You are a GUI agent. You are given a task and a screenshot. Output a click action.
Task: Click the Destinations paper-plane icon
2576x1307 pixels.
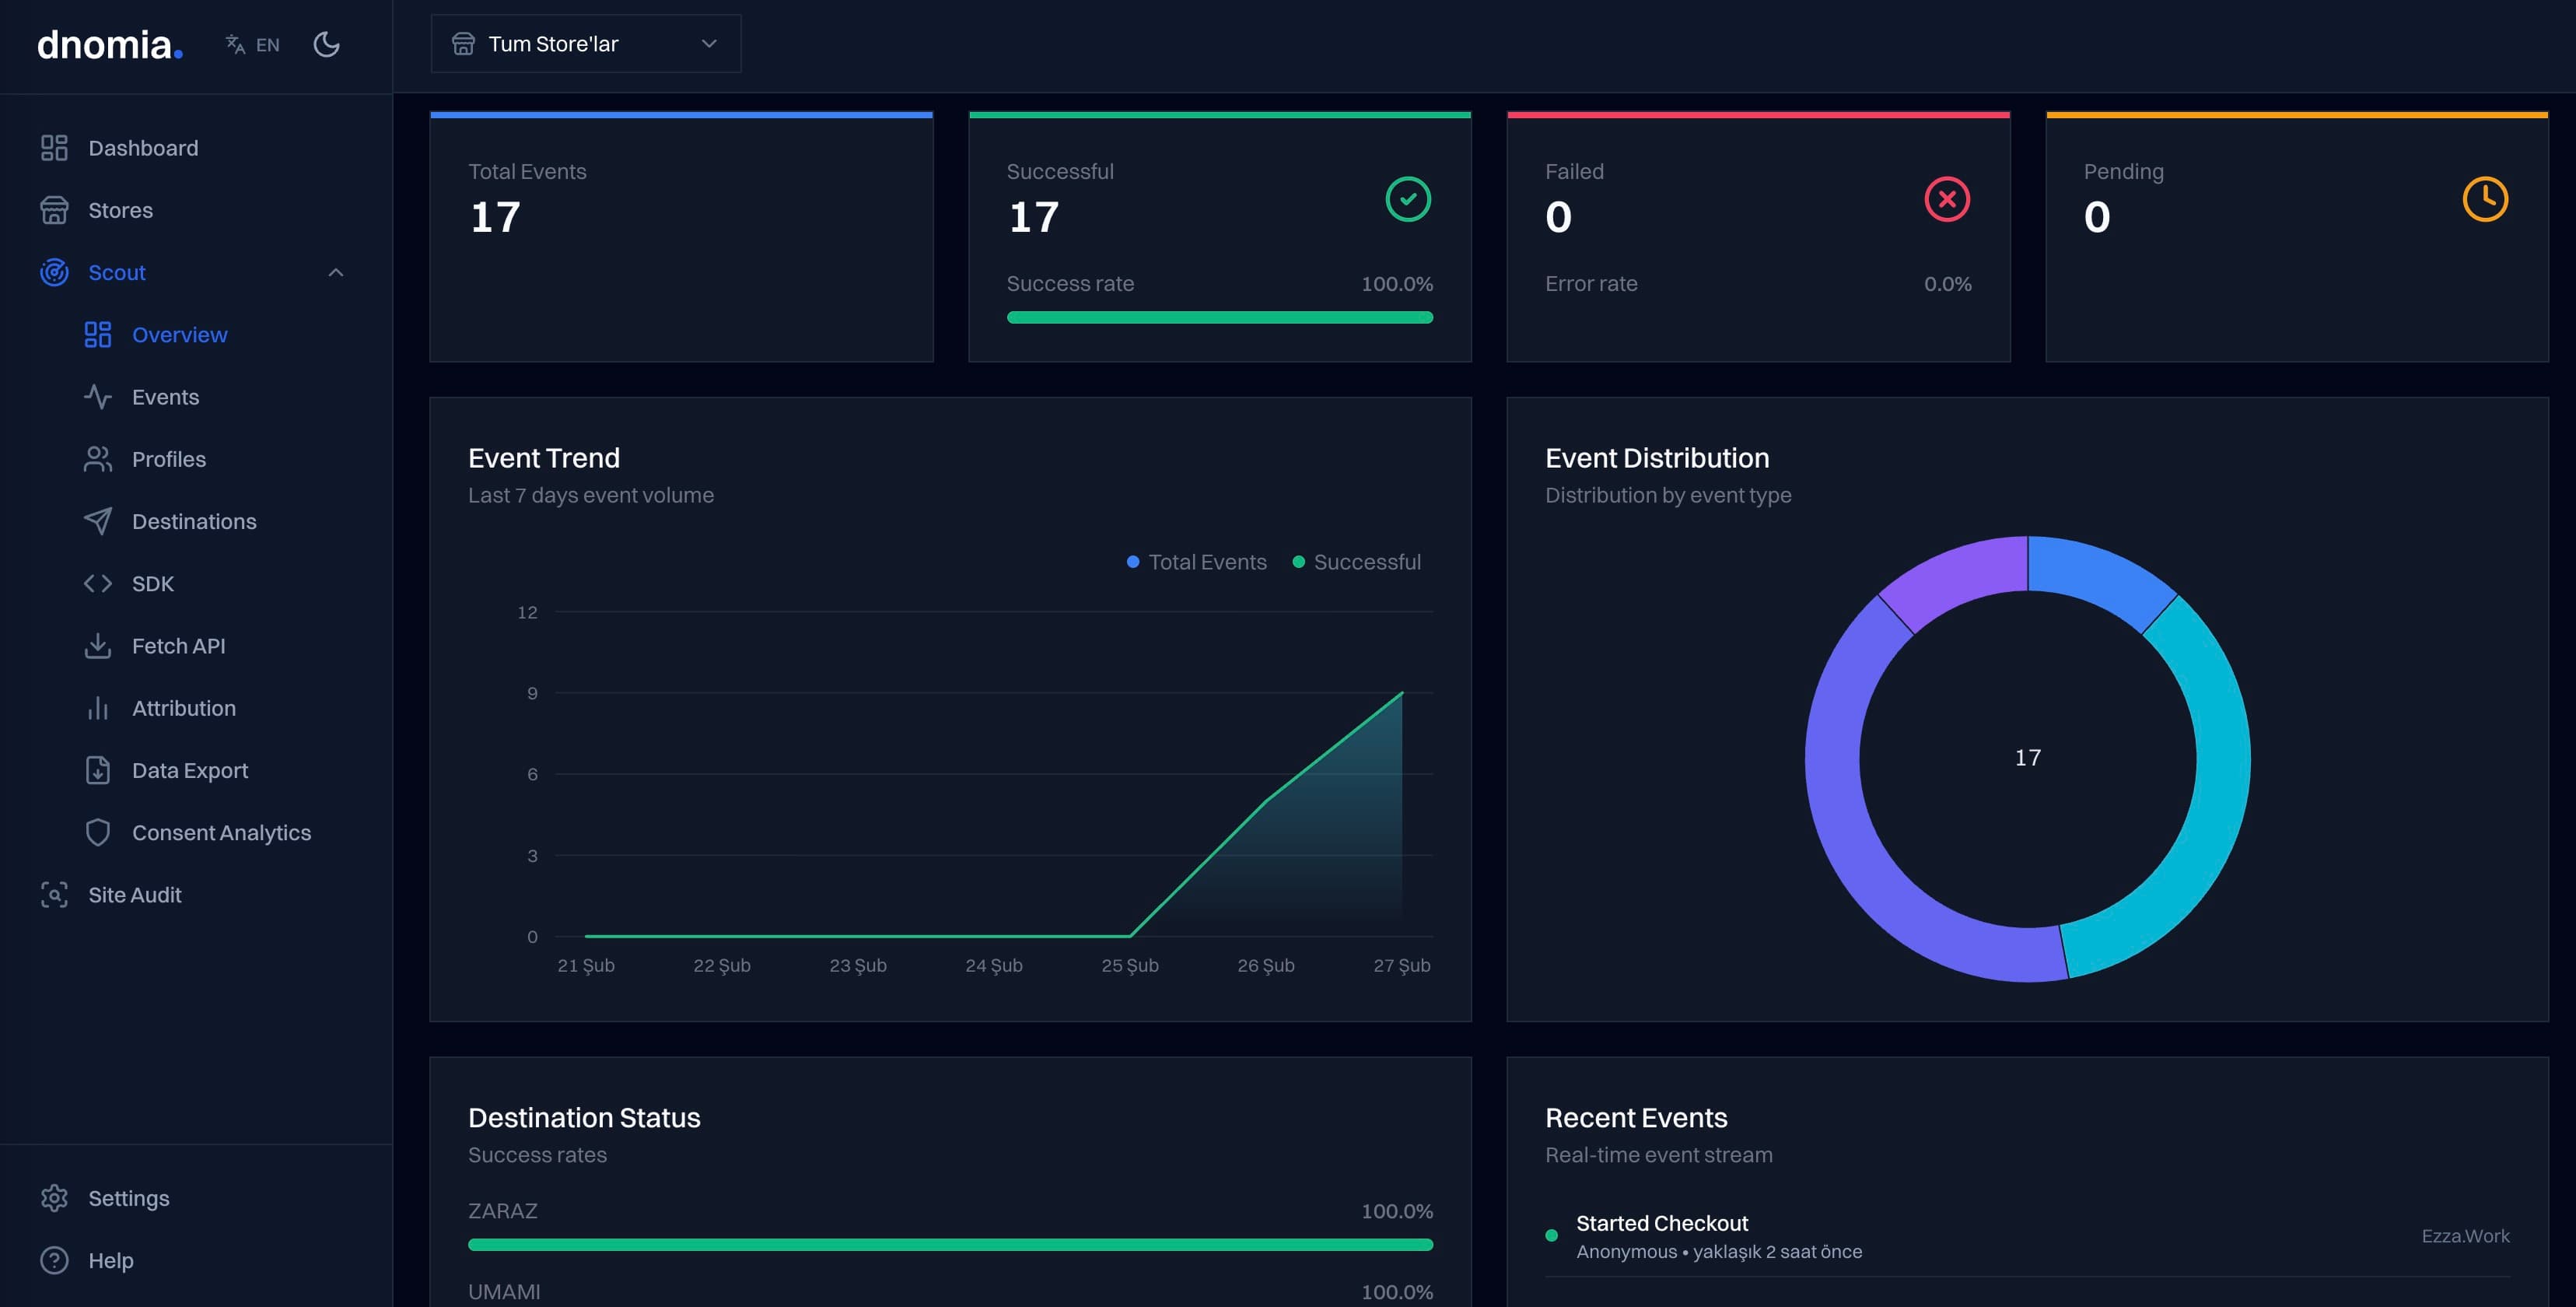point(97,521)
